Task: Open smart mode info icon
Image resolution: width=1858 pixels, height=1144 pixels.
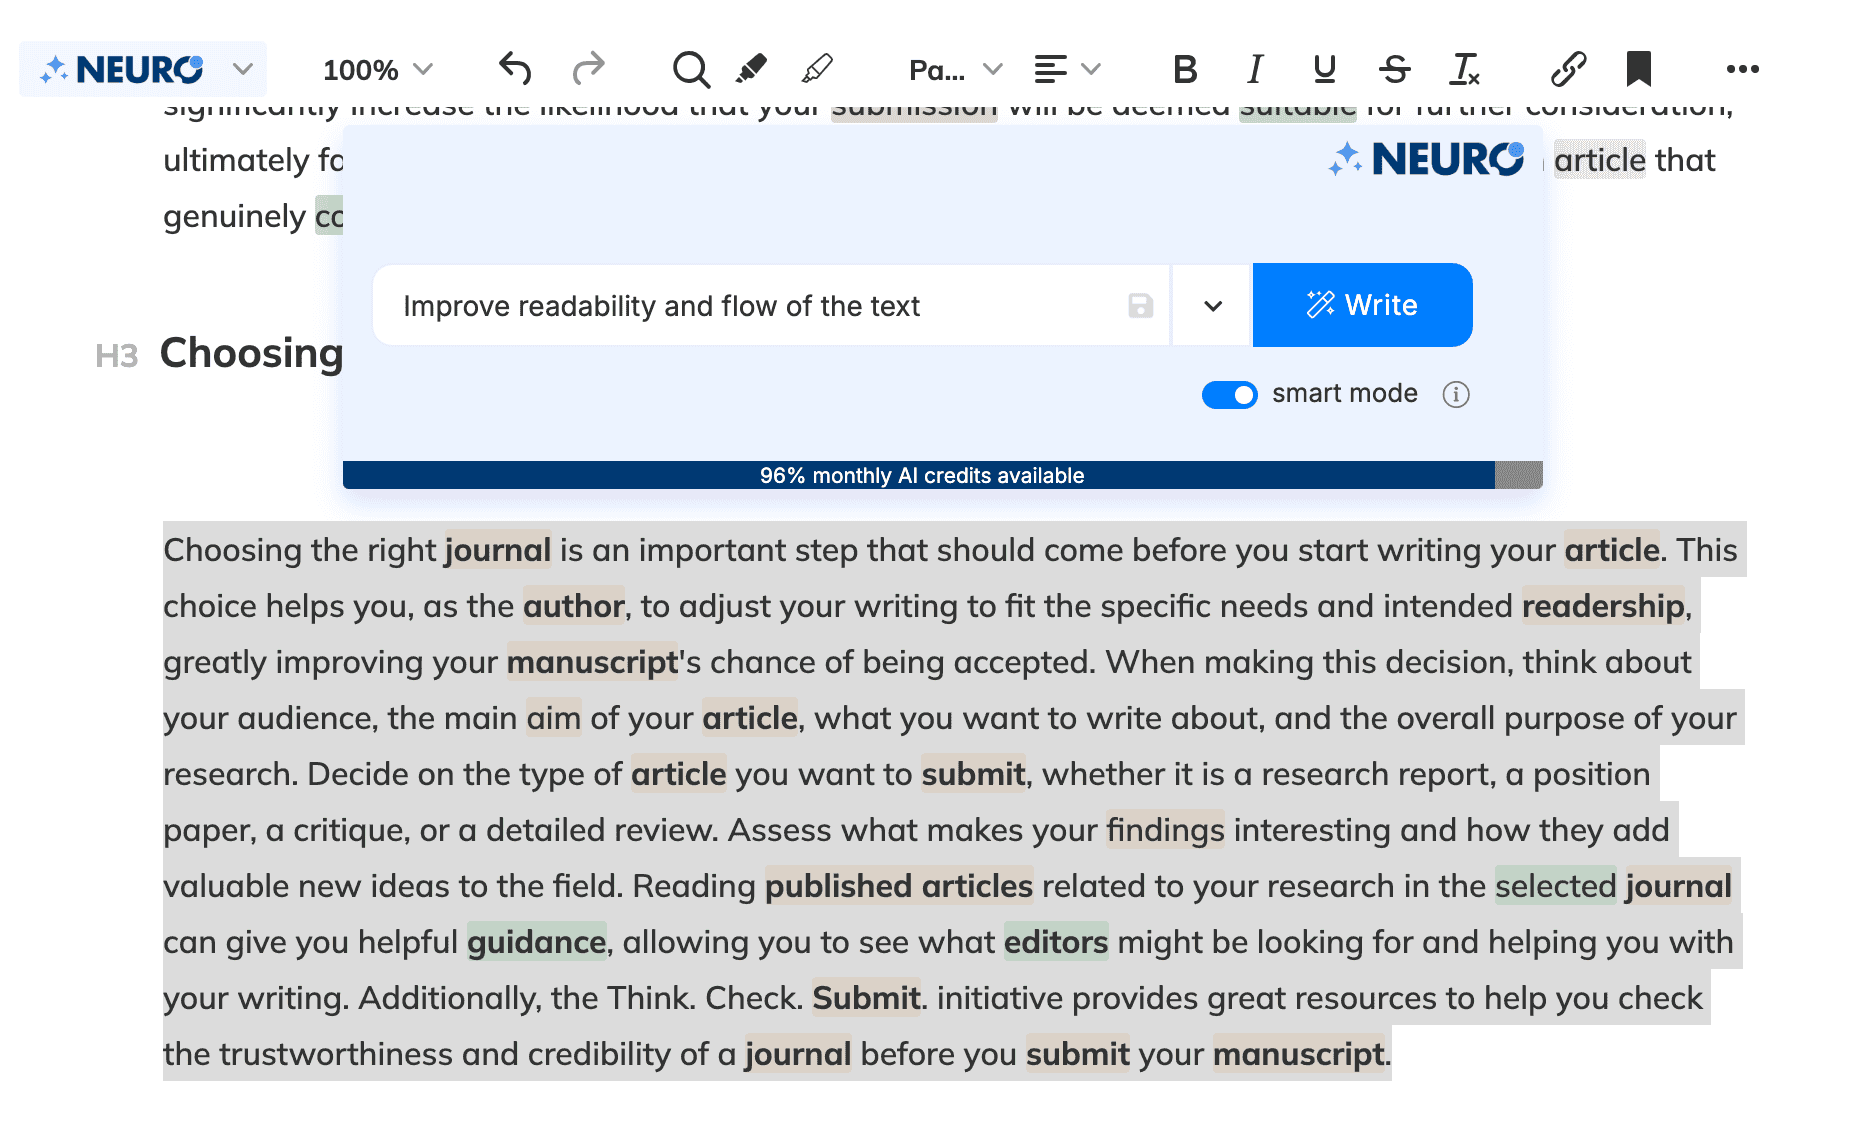Action: [1456, 395]
